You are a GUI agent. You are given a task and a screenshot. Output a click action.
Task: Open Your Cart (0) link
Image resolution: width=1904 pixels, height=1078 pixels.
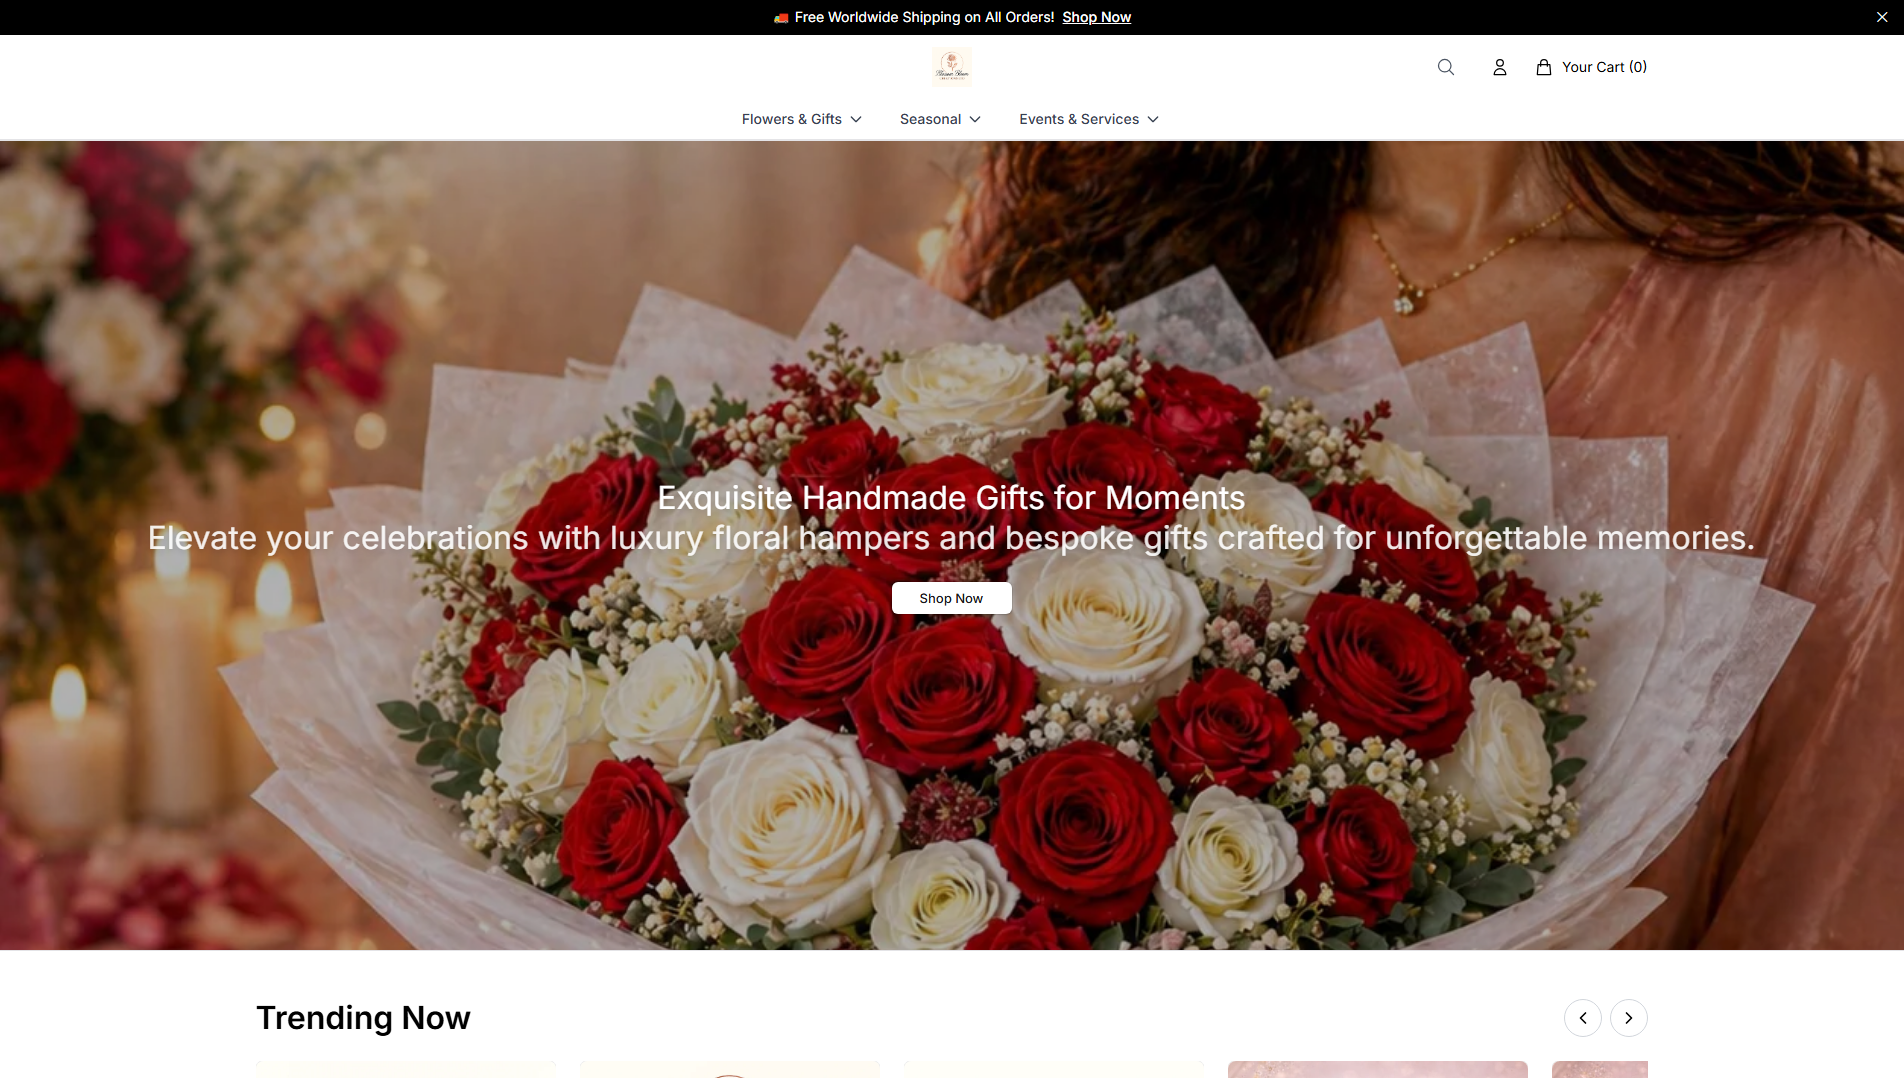pyautogui.click(x=1592, y=67)
